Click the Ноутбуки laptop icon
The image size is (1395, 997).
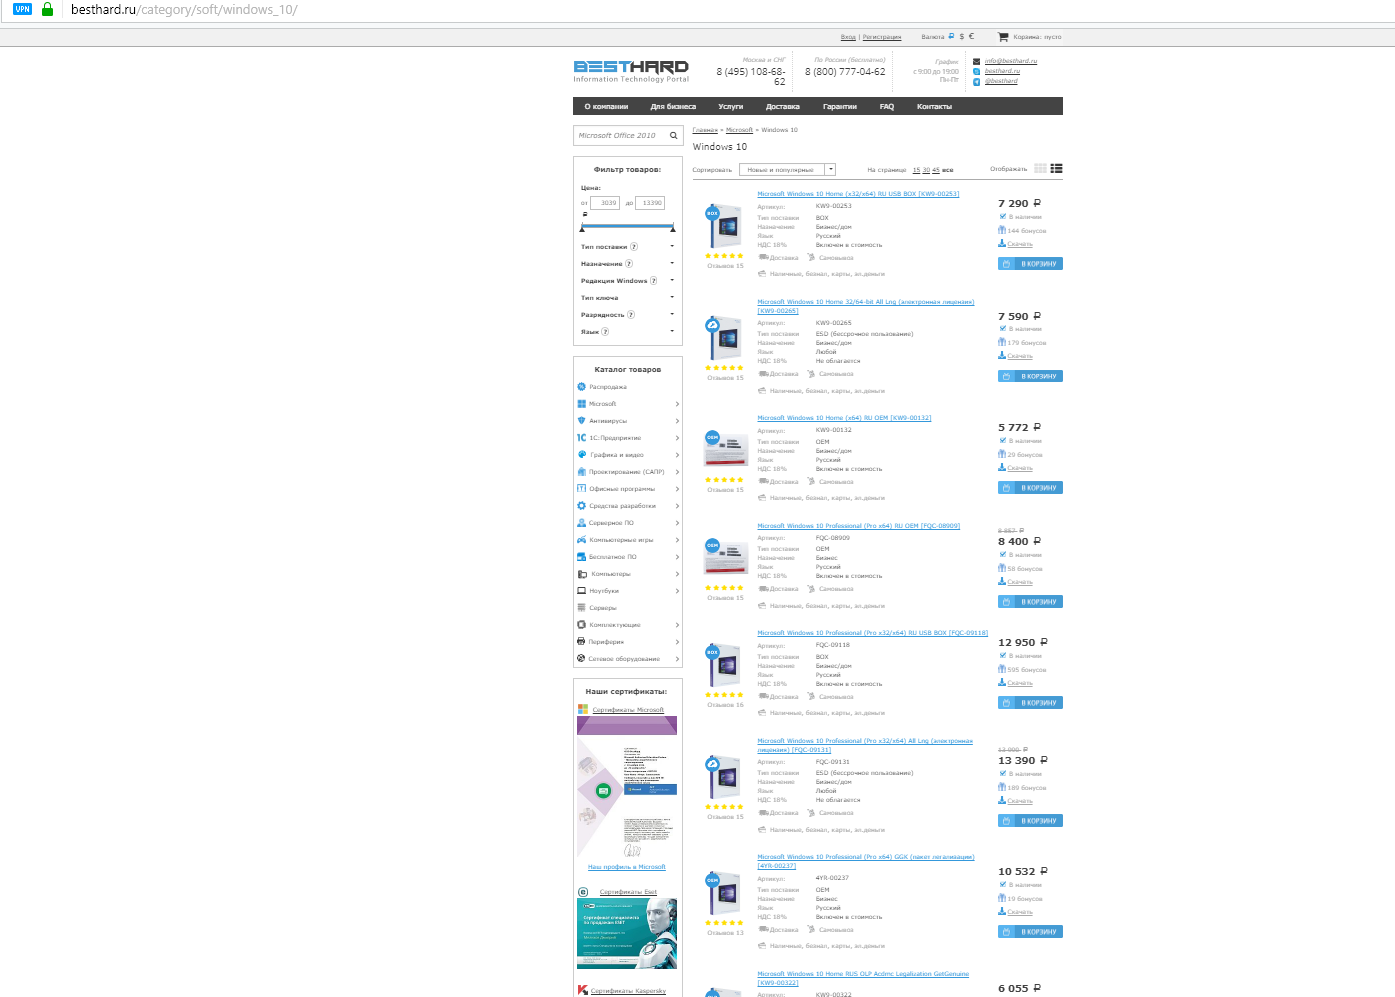(581, 591)
